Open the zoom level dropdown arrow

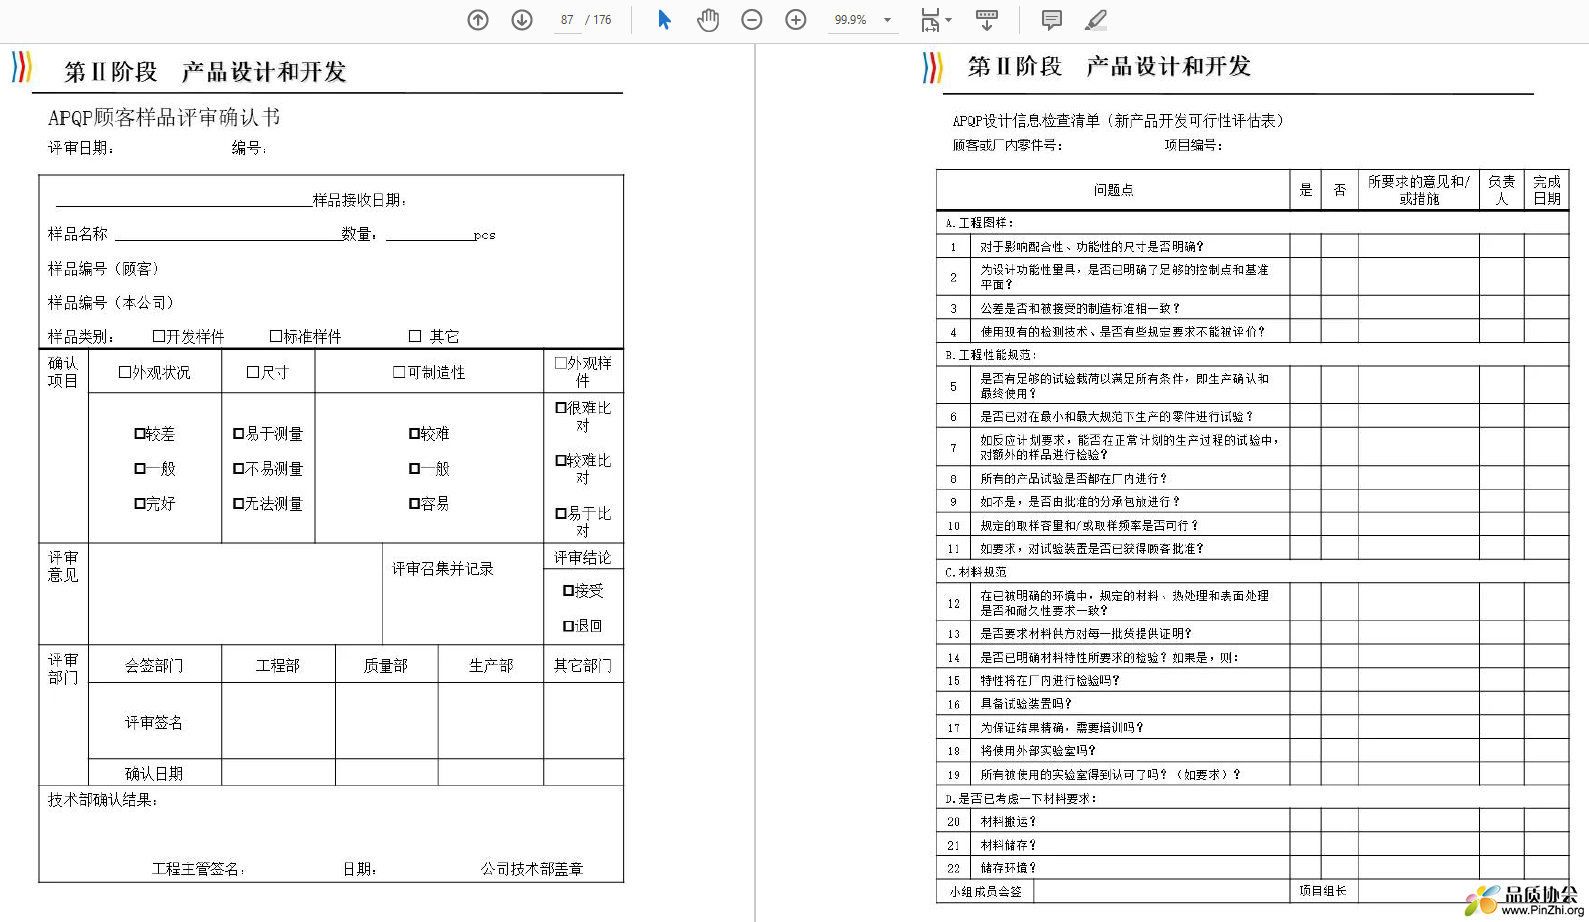(887, 20)
